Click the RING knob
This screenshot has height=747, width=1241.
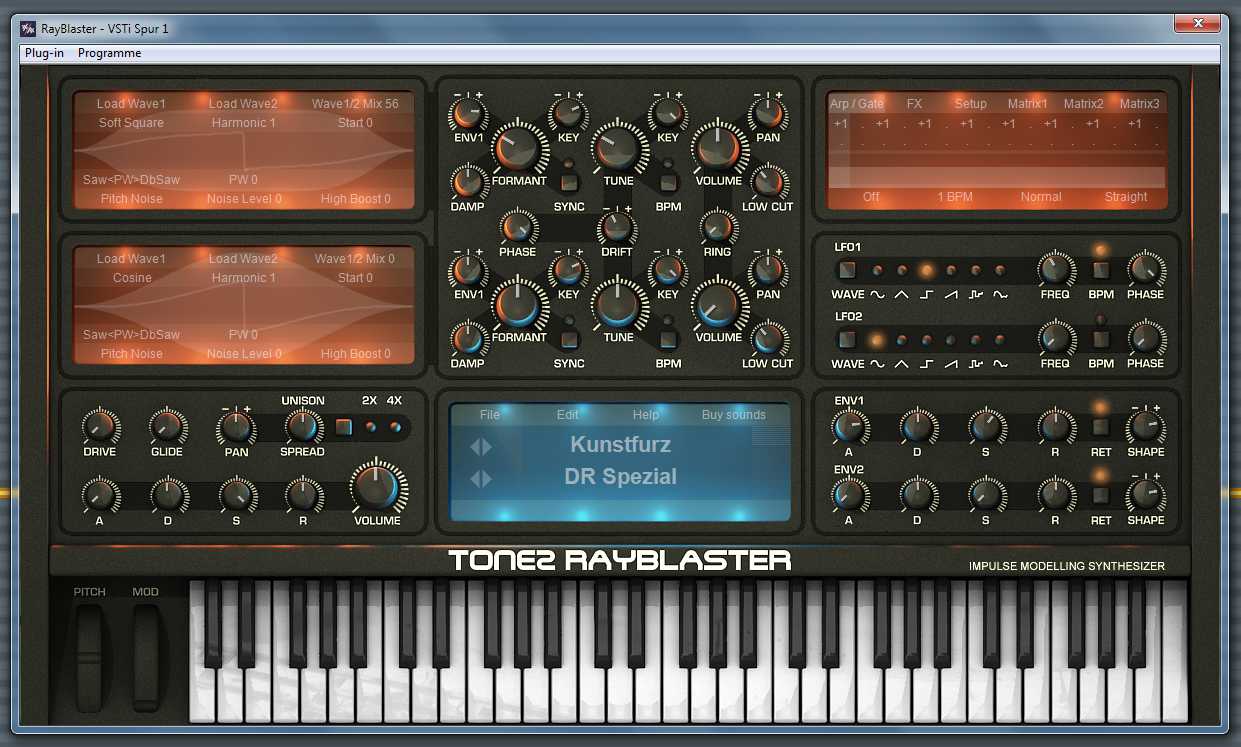717,229
